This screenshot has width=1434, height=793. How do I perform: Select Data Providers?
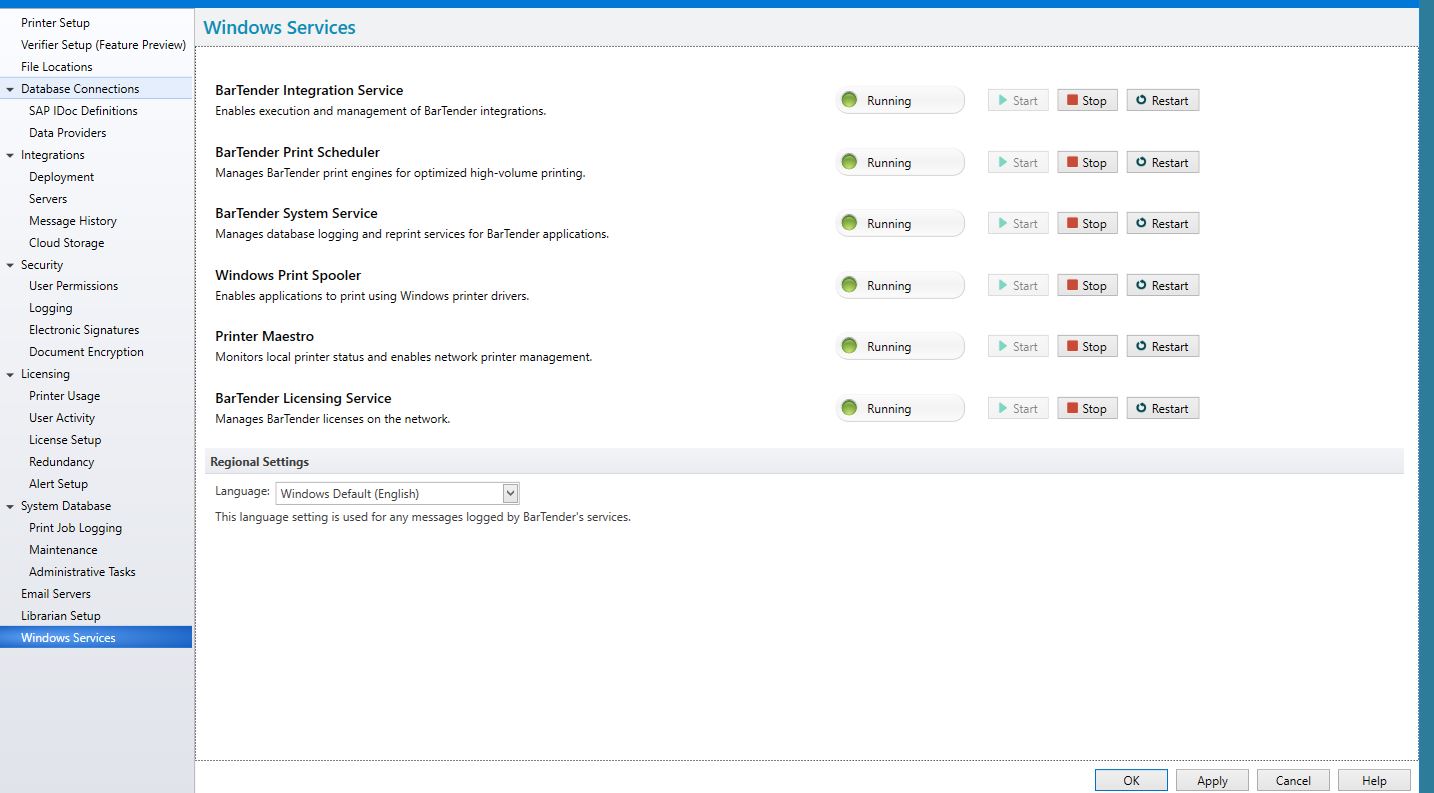(67, 133)
